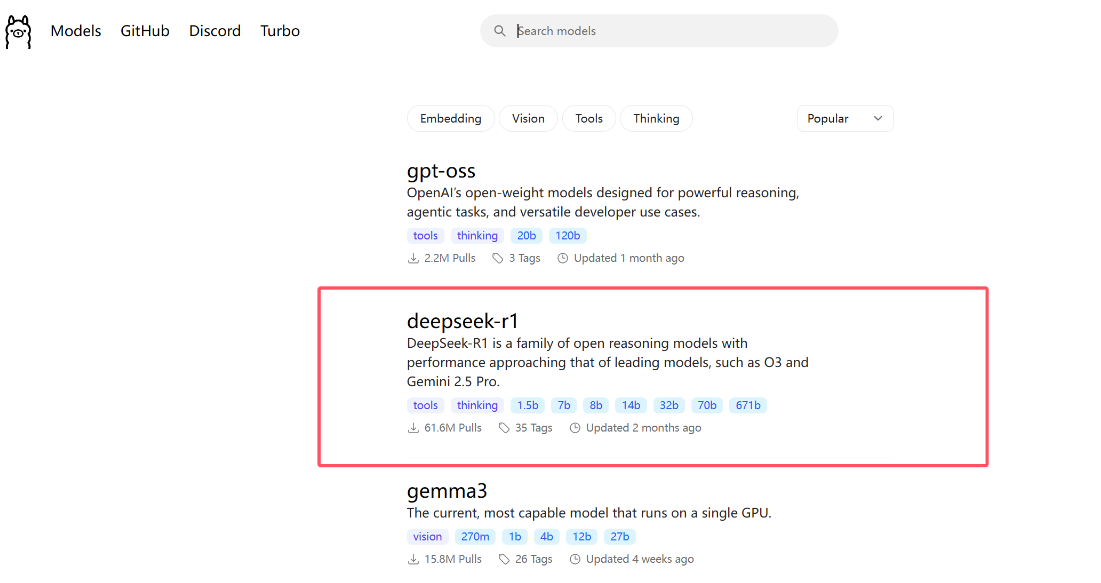Click the gemma3 pulls download icon

point(413,559)
